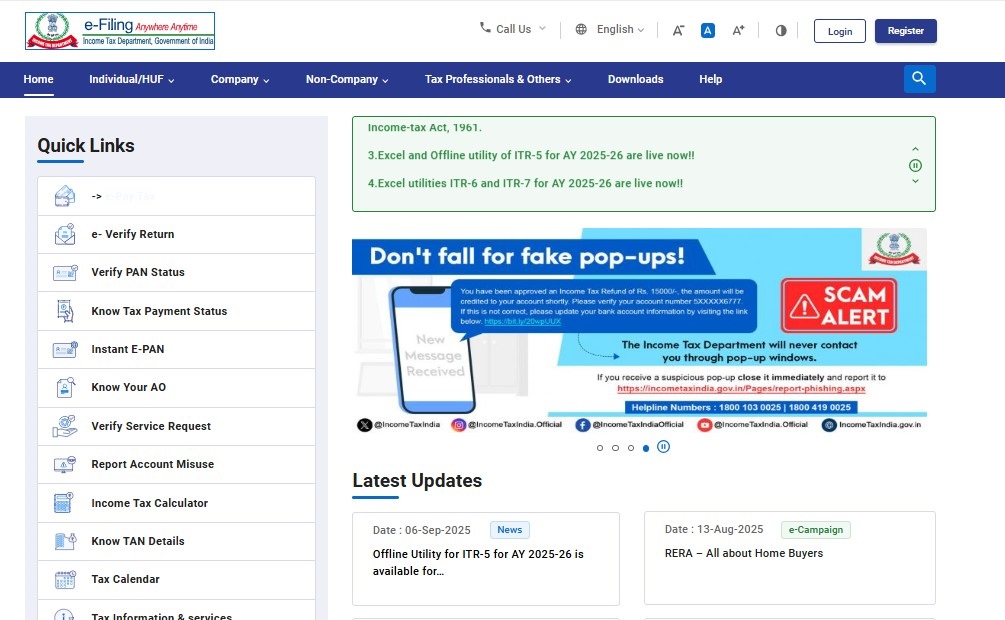Image resolution: width=1005 pixels, height=620 pixels.
Task: Open the Help menu item
Action: (x=710, y=80)
